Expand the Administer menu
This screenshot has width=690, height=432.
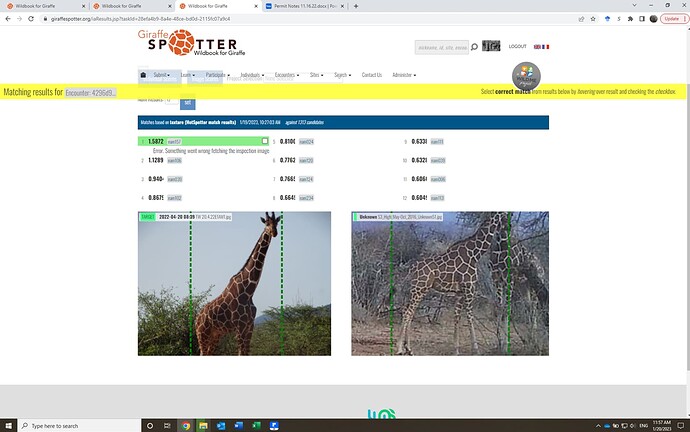(404, 75)
